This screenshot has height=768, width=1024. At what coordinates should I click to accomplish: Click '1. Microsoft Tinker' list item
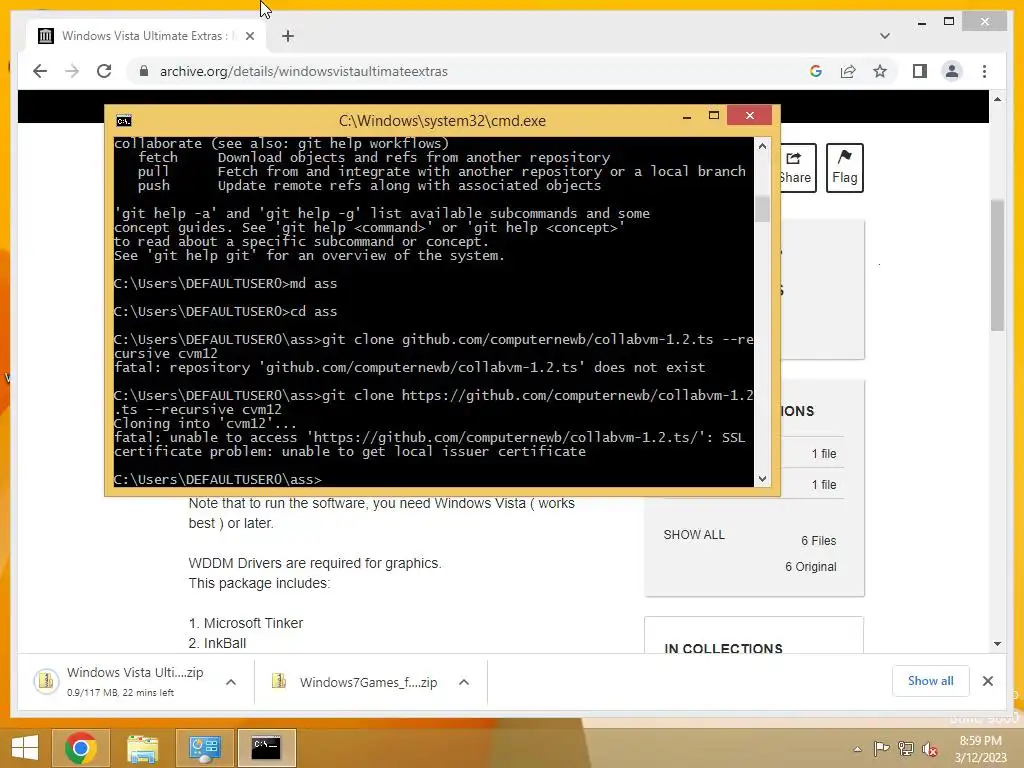coord(246,623)
